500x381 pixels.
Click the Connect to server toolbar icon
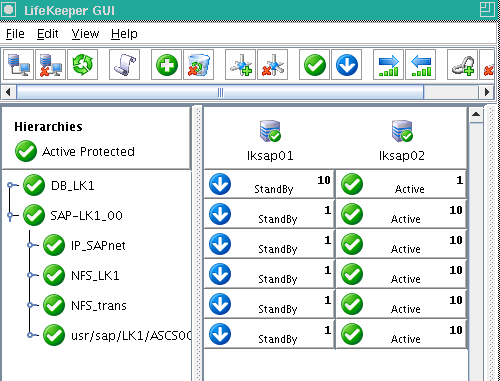click(18, 65)
